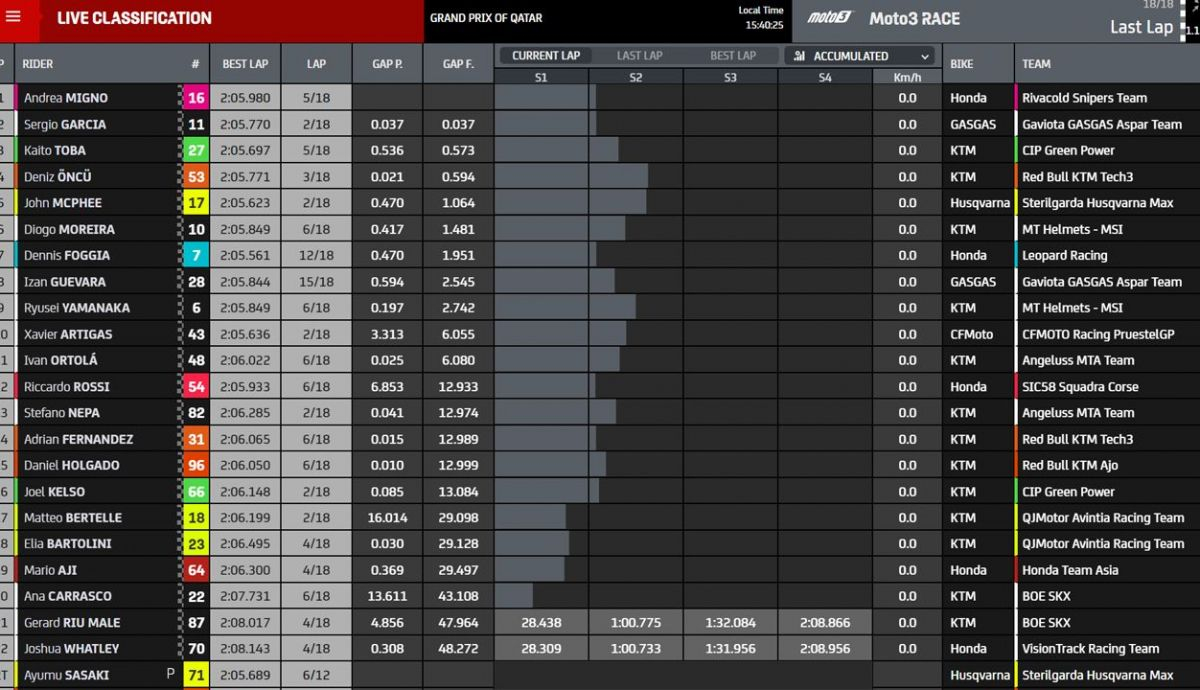Click the S2 sector header
1200x690 pixels.
pos(636,77)
